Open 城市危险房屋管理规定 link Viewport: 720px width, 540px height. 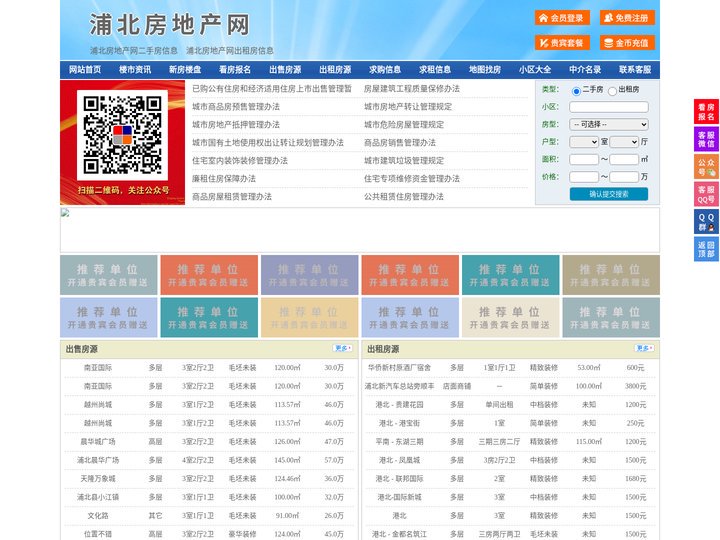tap(404, 124)
